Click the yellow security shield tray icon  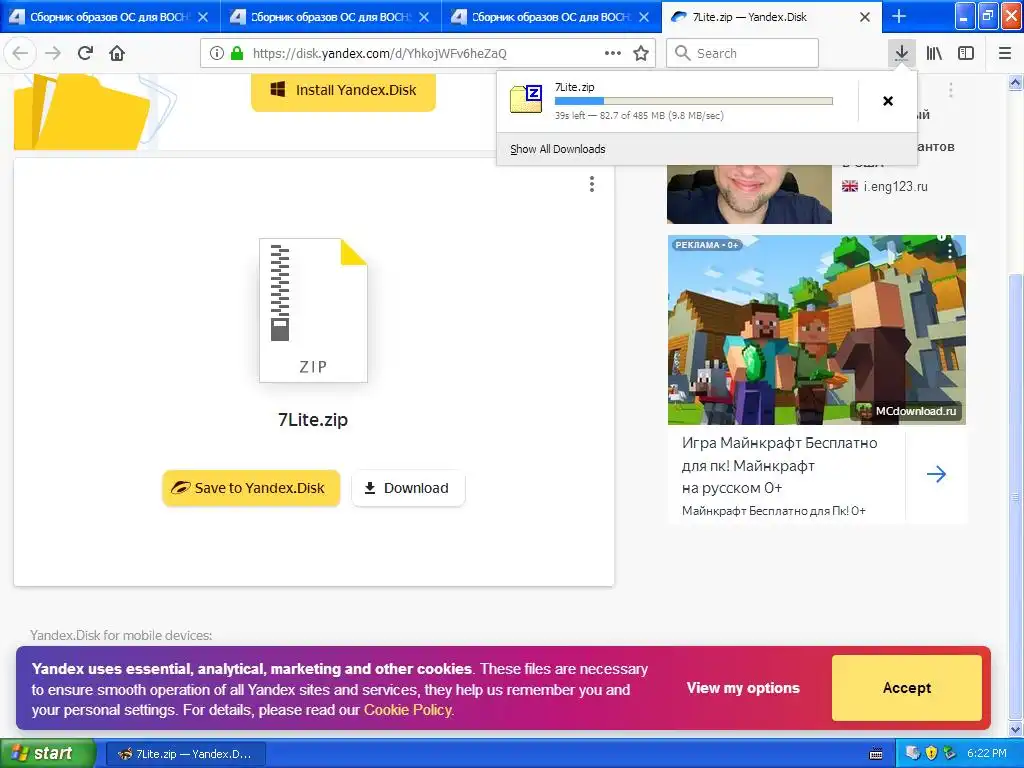[931, 753]
